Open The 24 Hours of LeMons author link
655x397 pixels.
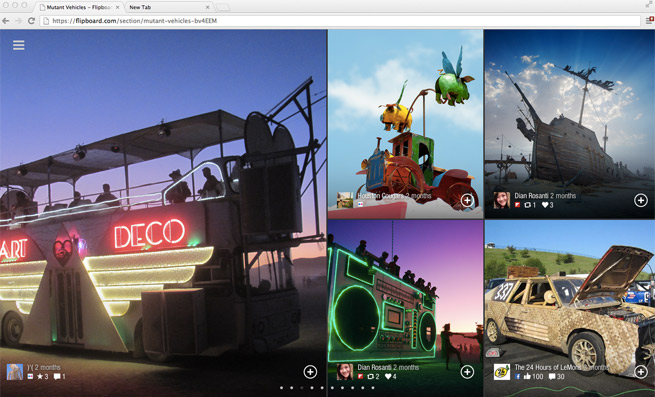548,367
